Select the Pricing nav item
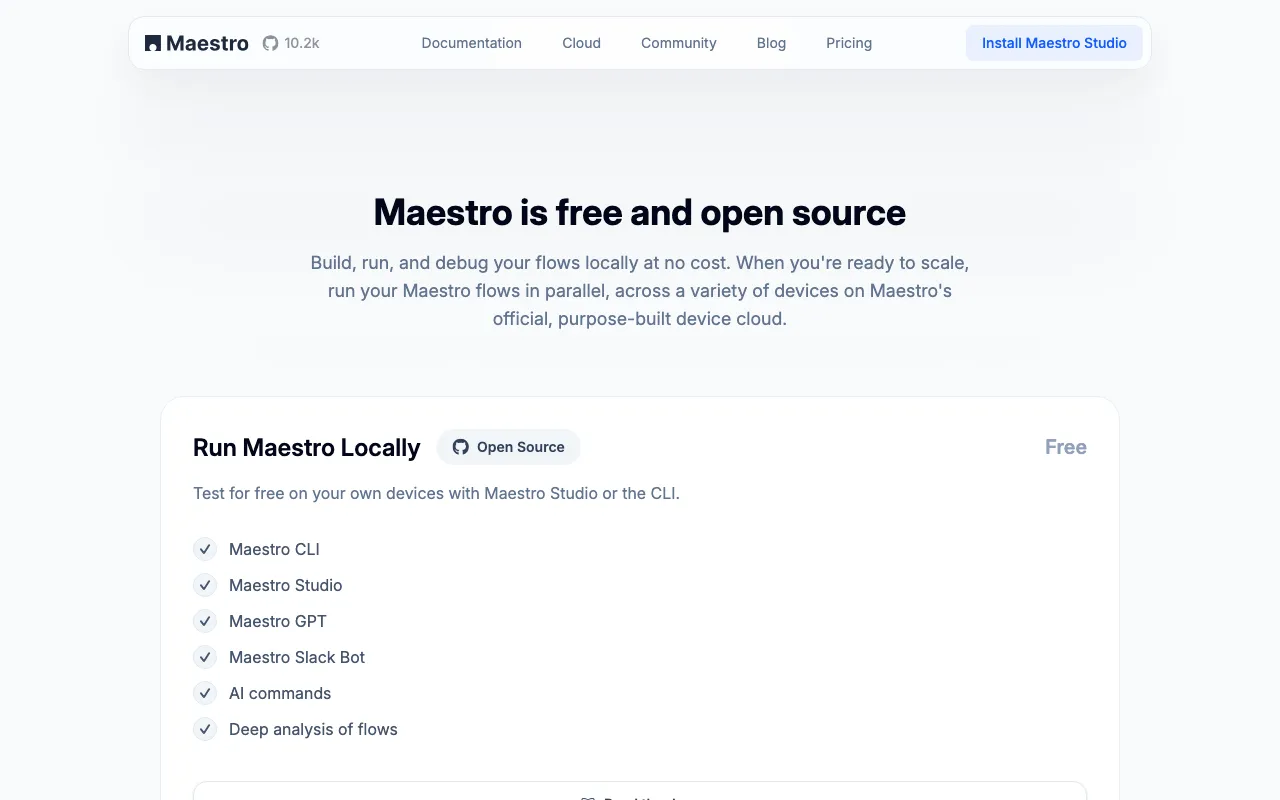Image resolution: width=1280 pixels, height=800 pixels. tap(849, 43)
